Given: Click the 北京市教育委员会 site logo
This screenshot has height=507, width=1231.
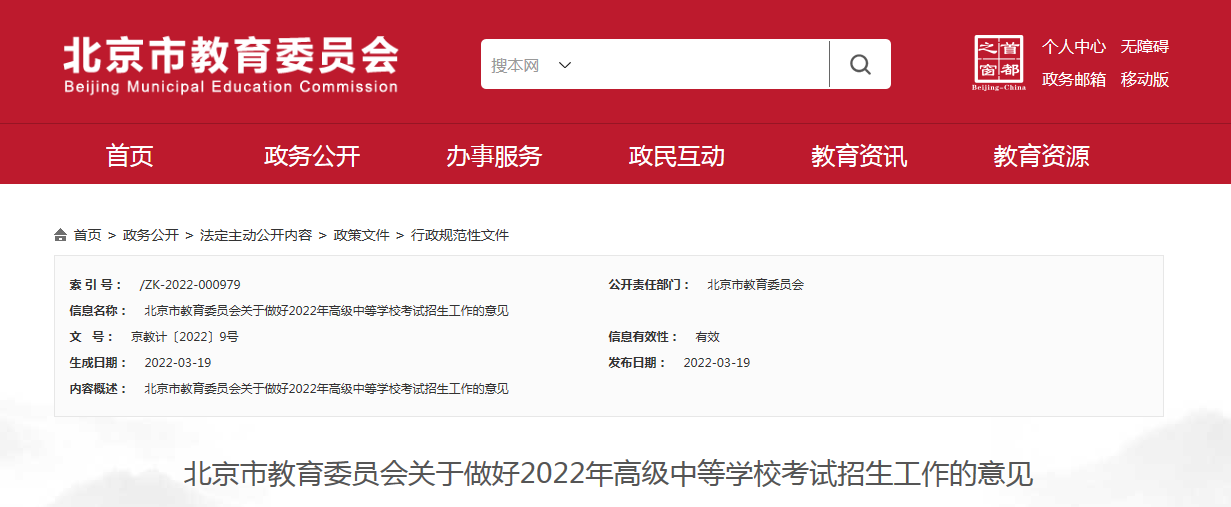Looking at the screenshot, I should coord(231,65).
